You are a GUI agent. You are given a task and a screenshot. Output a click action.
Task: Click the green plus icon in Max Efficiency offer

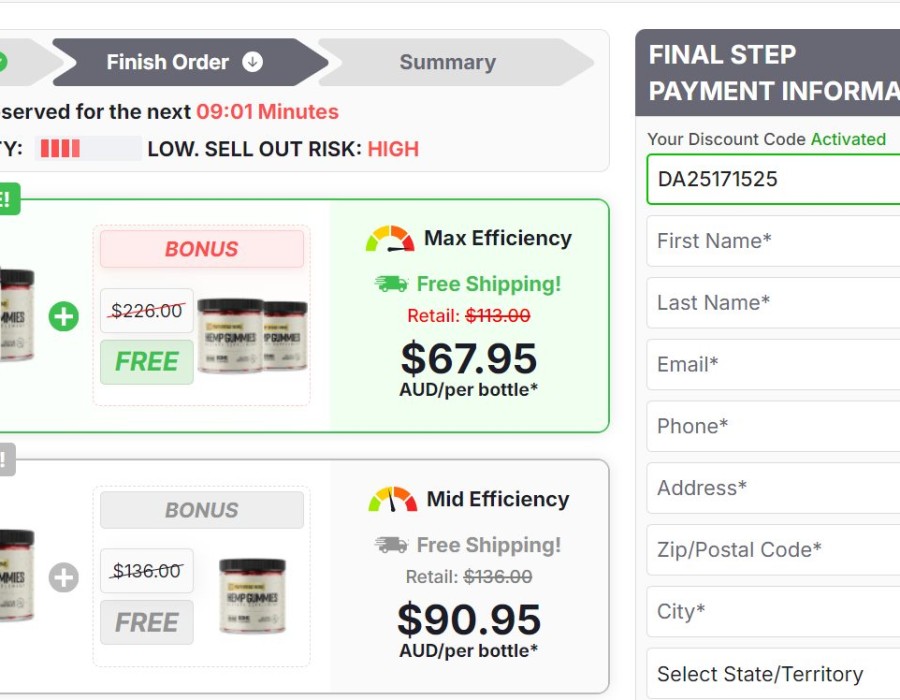coord(64,317)
